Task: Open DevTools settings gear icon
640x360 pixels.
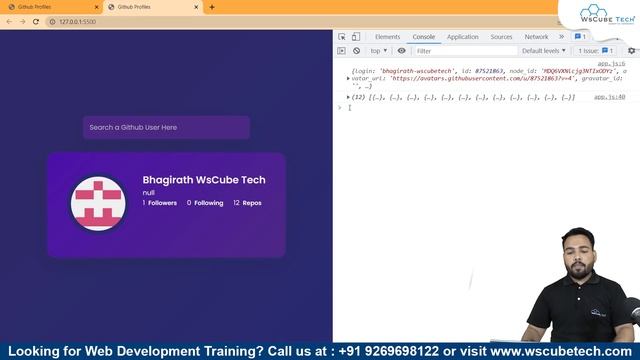Action: (x=631, y=51)
